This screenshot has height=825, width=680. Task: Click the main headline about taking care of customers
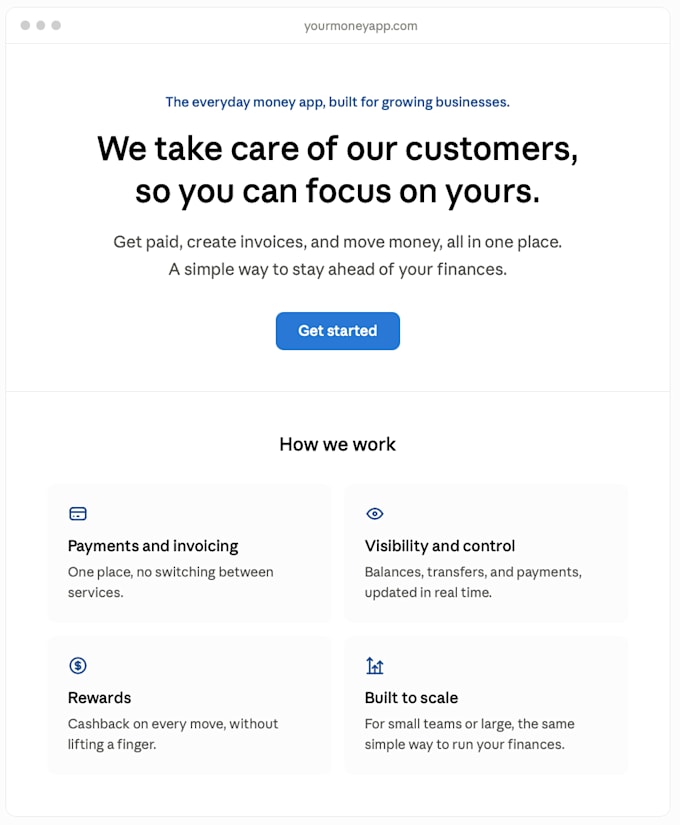click(x=337, y=169)
